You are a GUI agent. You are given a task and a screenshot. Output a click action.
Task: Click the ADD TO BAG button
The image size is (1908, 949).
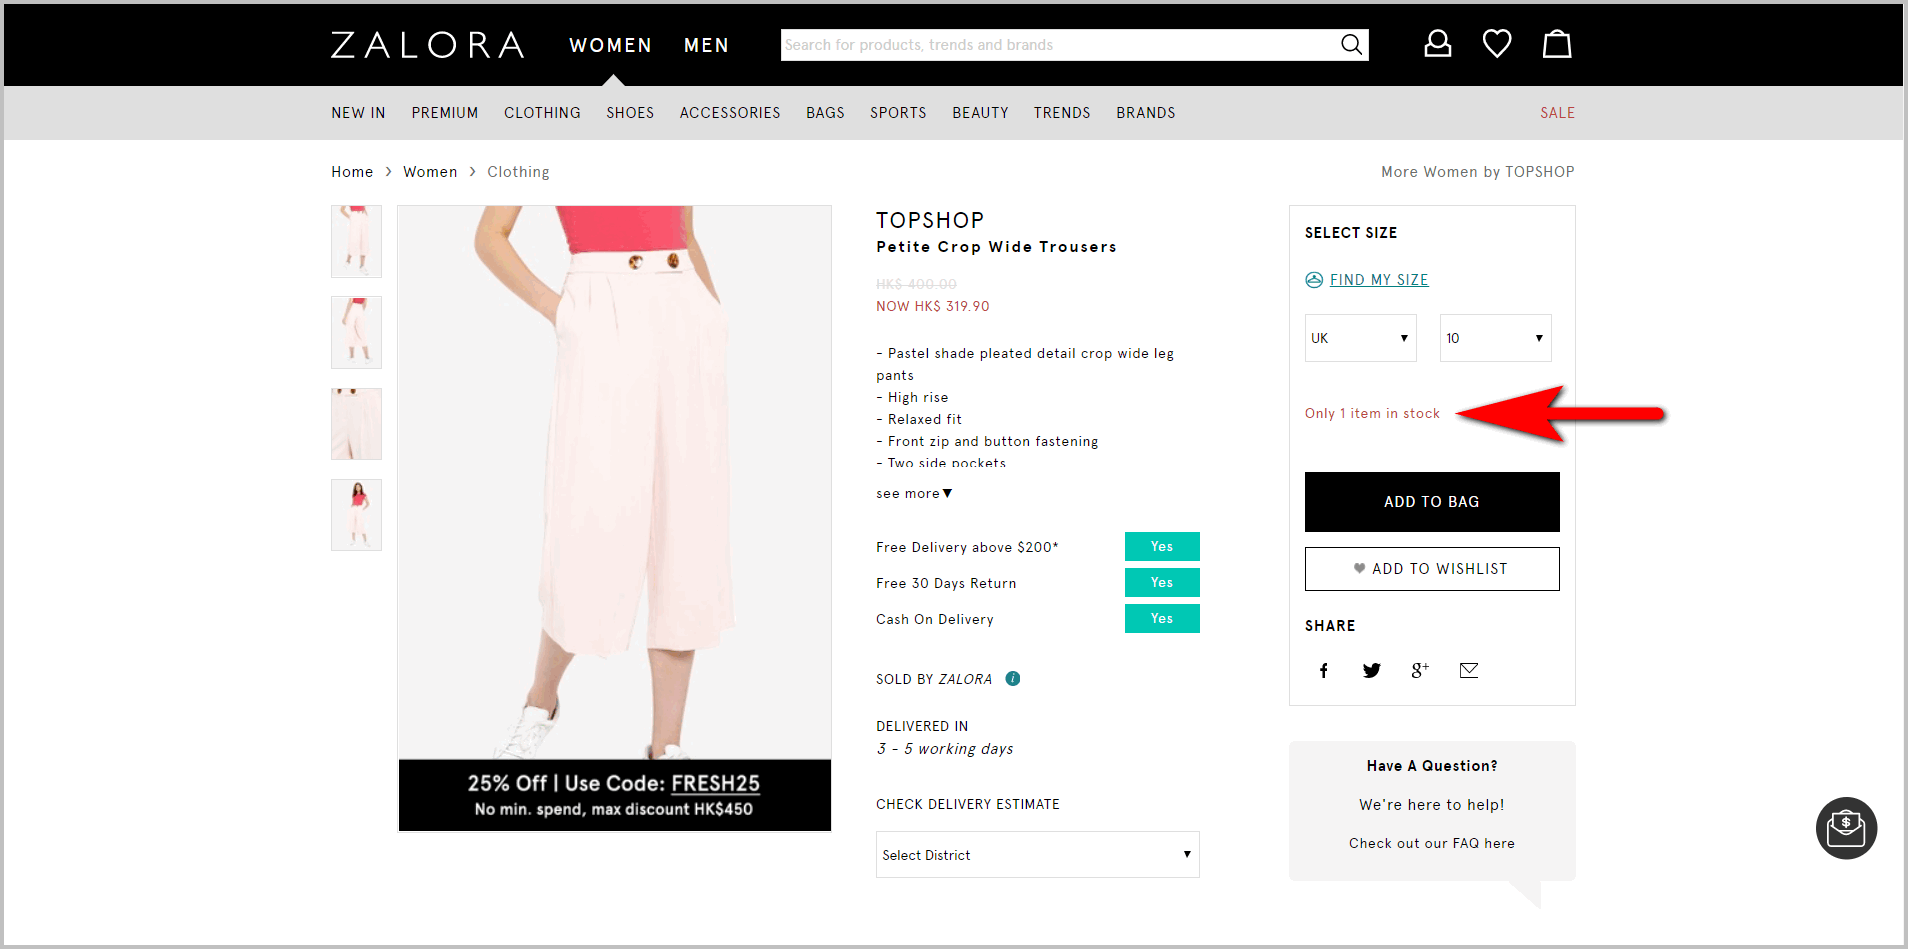pos(1431,501)
